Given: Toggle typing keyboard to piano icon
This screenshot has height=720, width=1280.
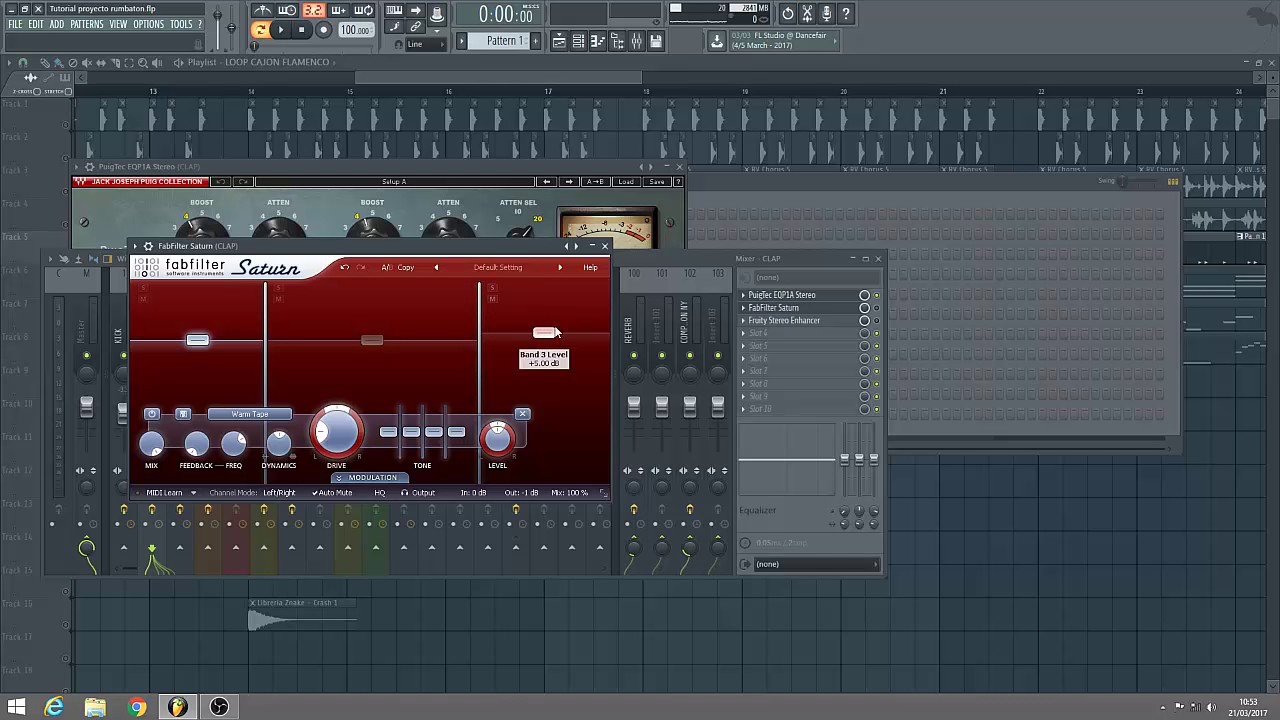Looking at the screenshot, I should pyautogui.click(x=394, y=11).
